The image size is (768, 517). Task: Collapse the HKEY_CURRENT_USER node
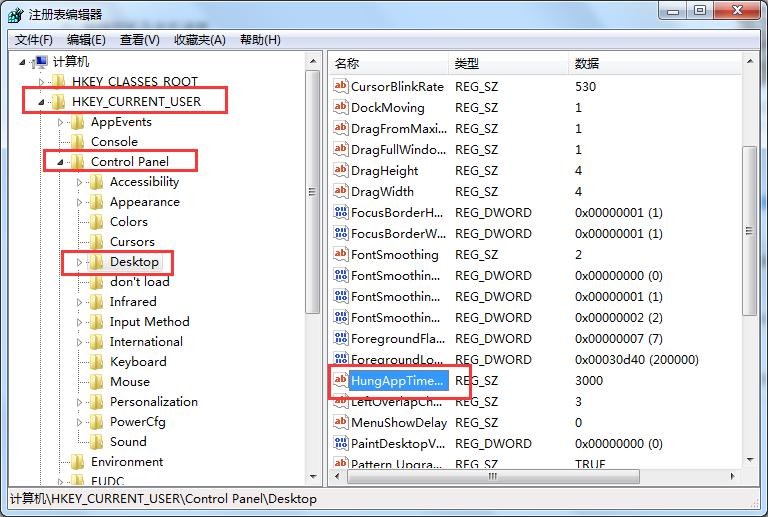[x=41, y=102]
